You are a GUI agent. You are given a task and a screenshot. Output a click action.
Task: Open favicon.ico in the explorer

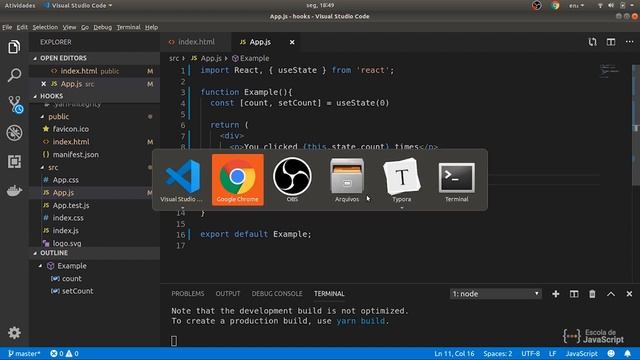click(71, 129)
